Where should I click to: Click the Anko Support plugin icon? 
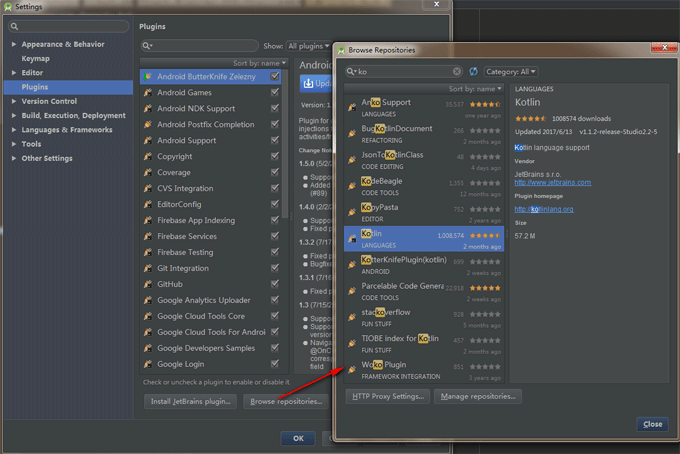tap(352, 107)
